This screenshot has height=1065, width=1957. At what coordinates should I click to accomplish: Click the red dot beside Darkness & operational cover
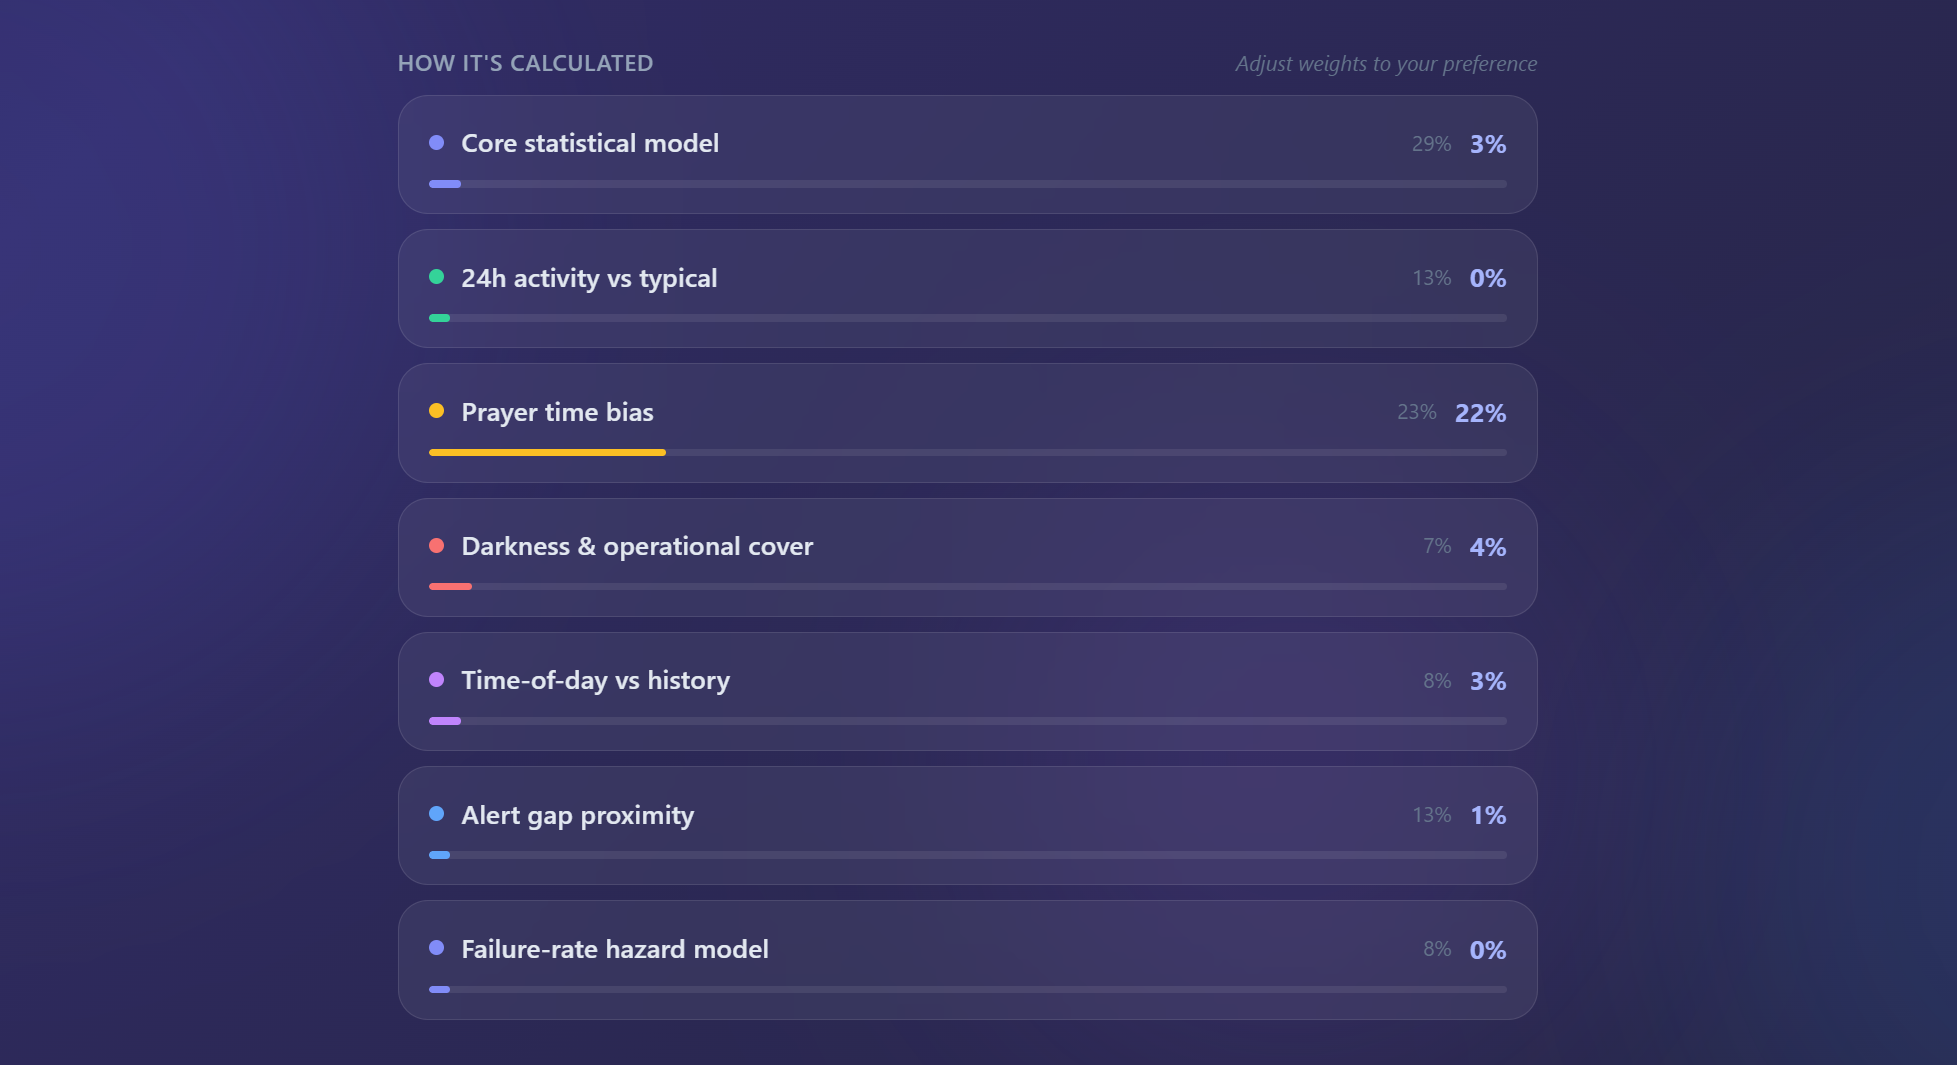pos(436,546)
